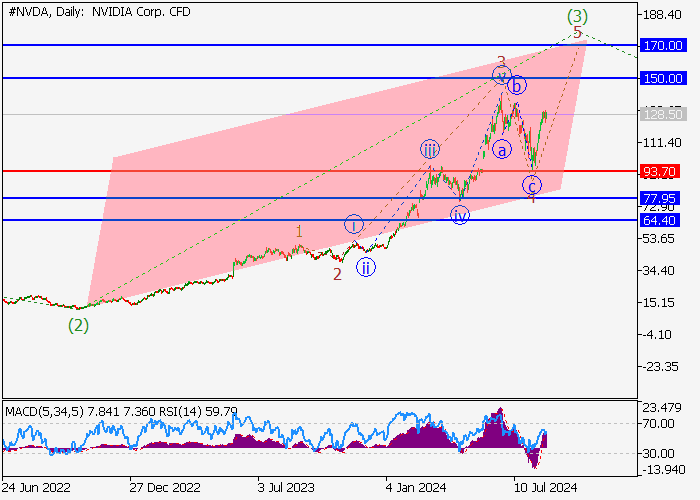The height and width of the screenshot is (500, 700).
Task: Click the orange wave 1 label
Action: click(x=299, y=231)
